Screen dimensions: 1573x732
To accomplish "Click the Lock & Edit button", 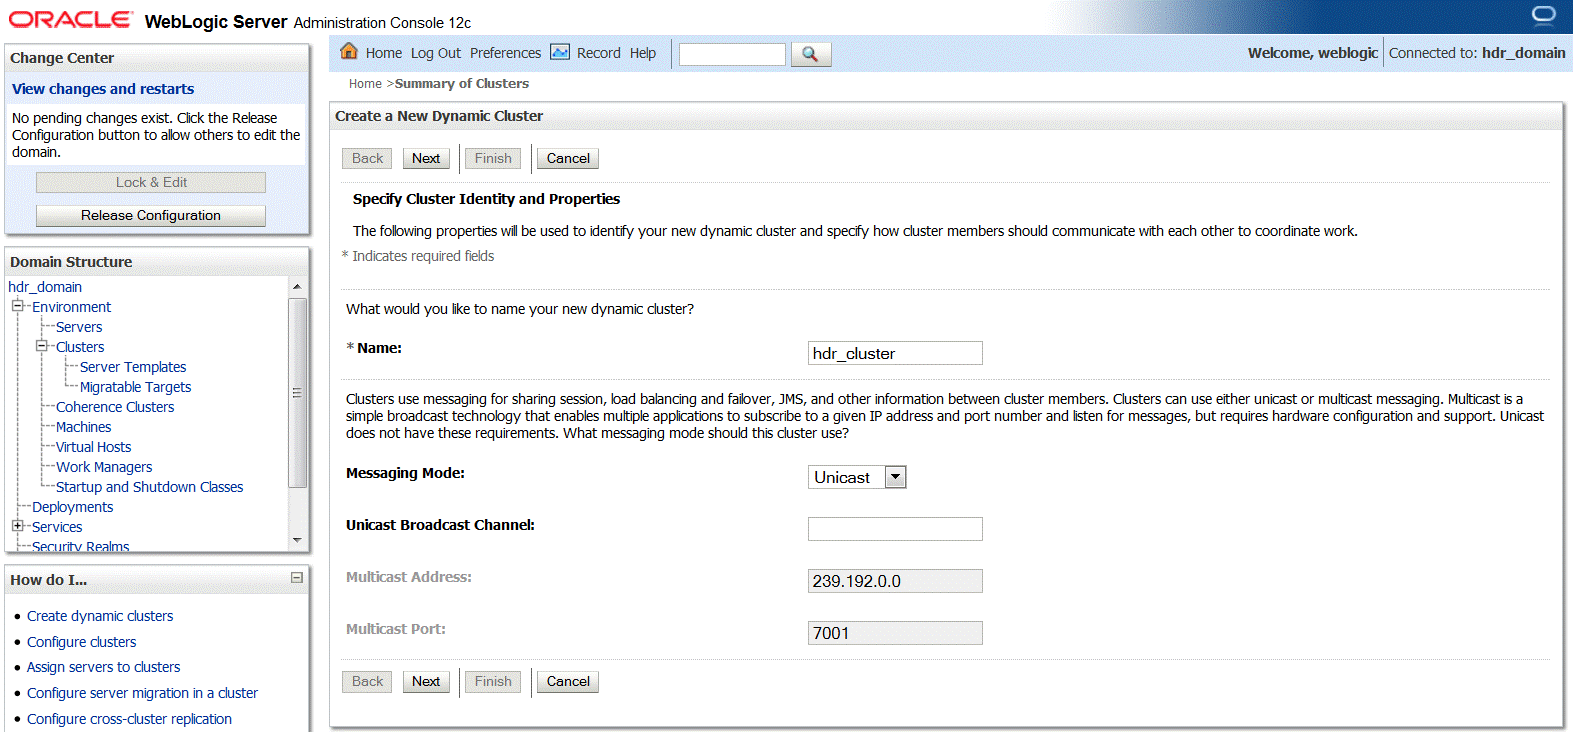I will [151, 182].
